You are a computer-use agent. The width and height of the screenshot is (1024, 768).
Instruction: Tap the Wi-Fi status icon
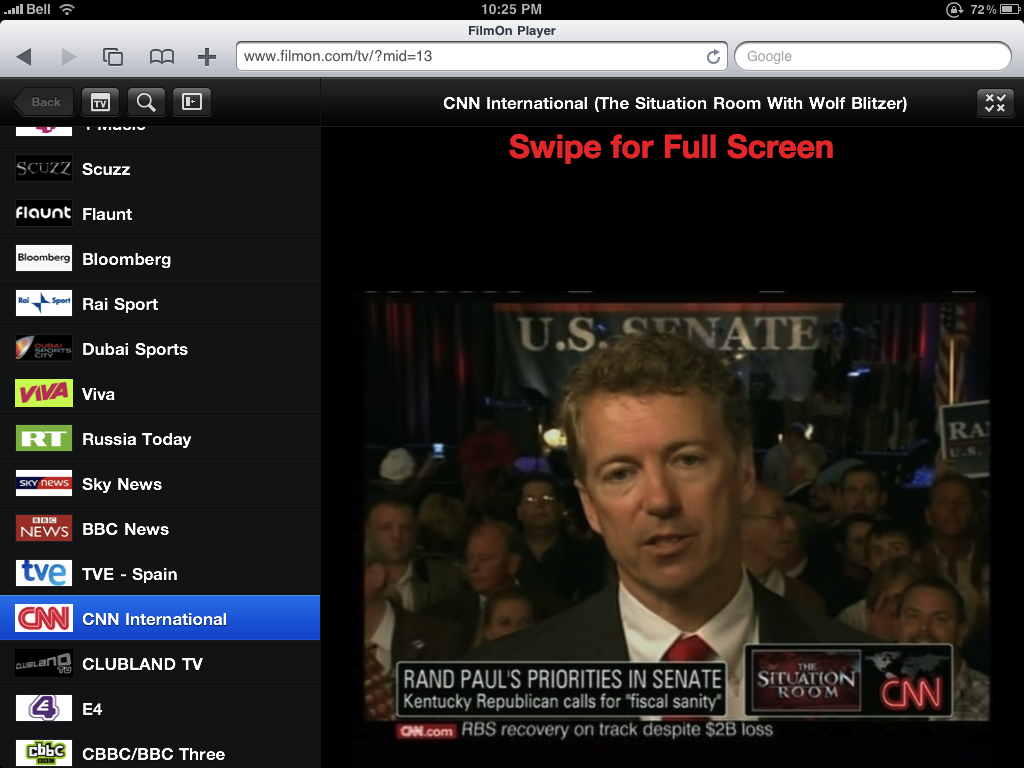coord(66,9)
